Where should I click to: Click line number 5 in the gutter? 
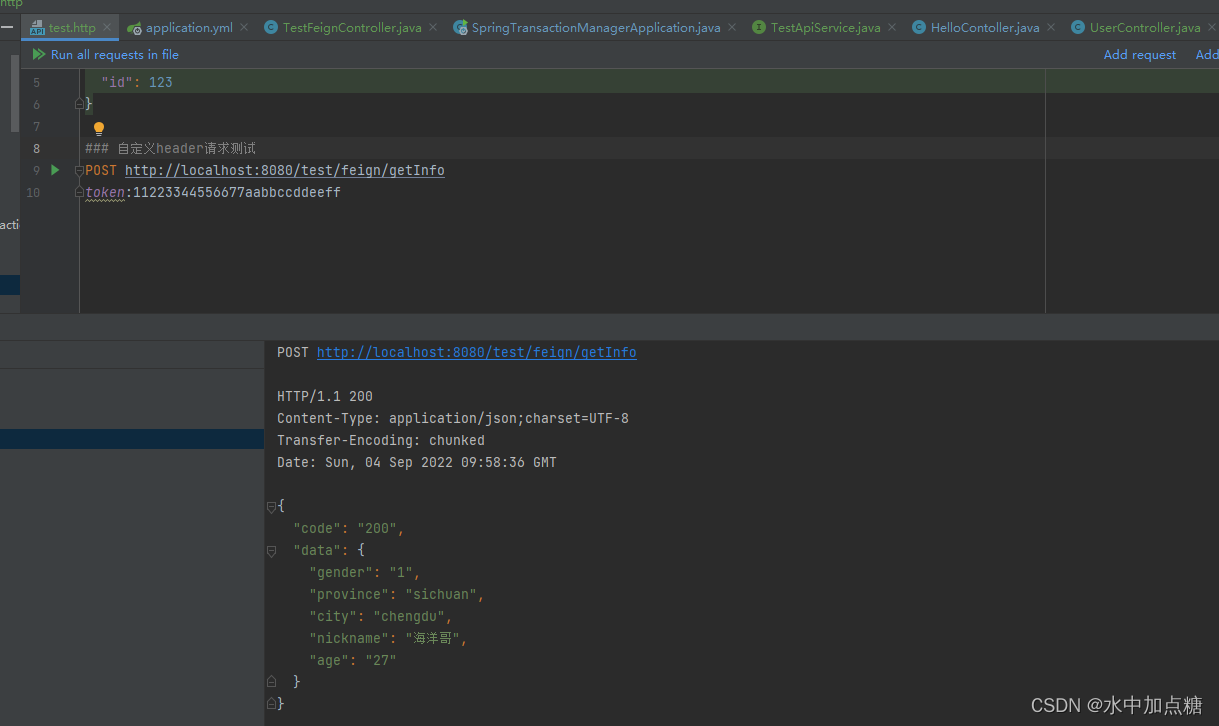pyautogui.click(x=37, y=82)
